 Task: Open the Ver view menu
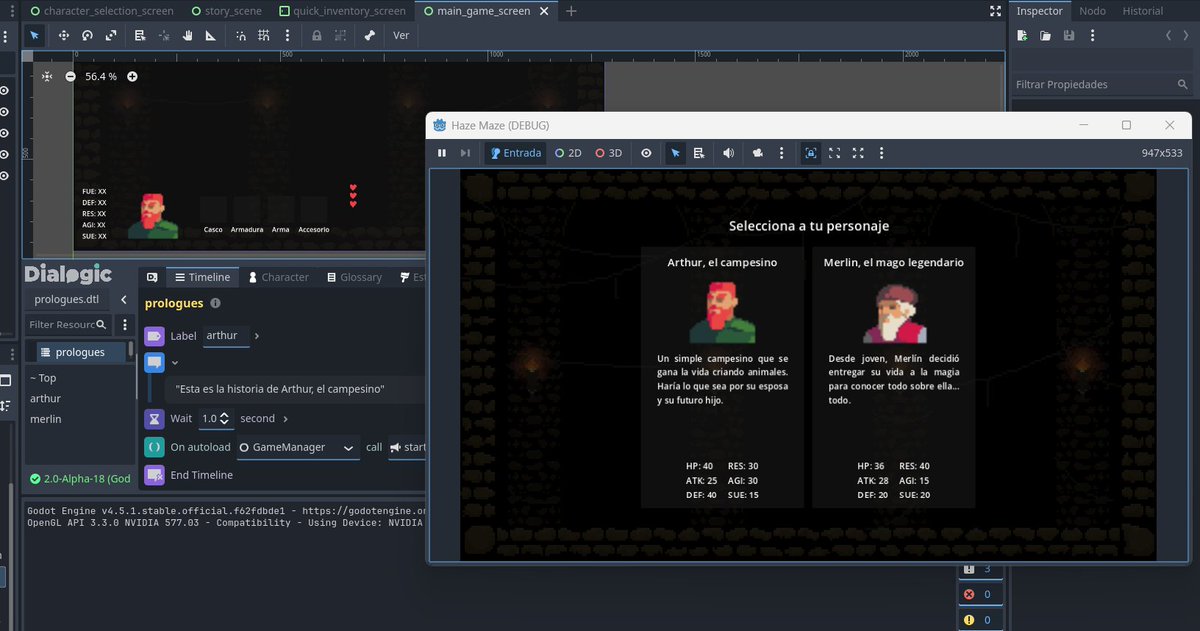tap(401, 35)
